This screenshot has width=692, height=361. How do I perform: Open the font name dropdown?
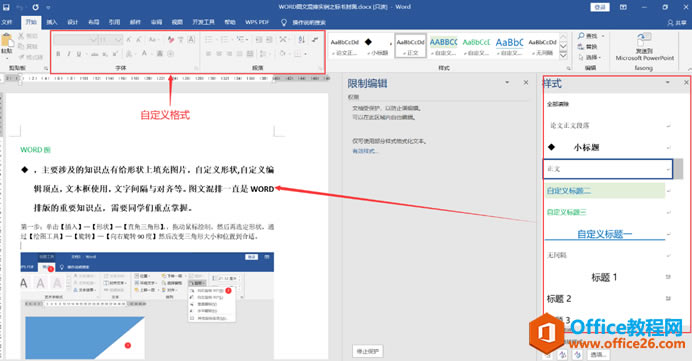[x=93, y=40]
